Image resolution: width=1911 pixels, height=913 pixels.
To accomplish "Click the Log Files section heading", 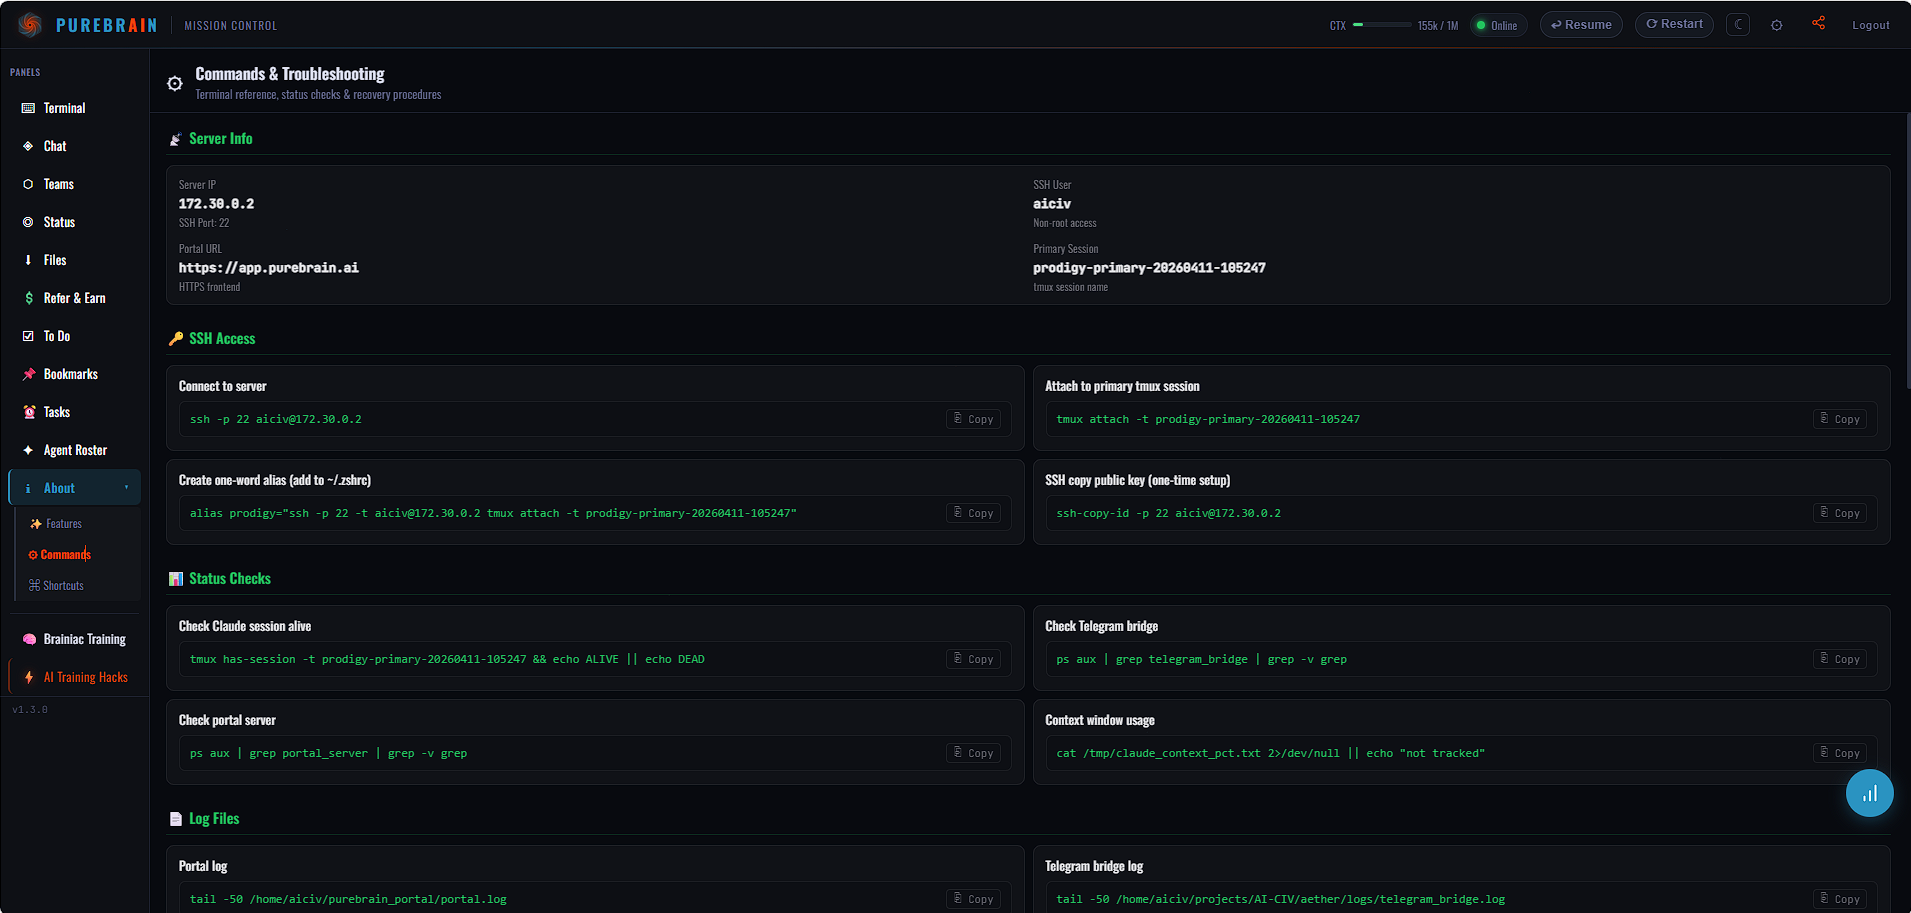I will (x=214, y=819).
